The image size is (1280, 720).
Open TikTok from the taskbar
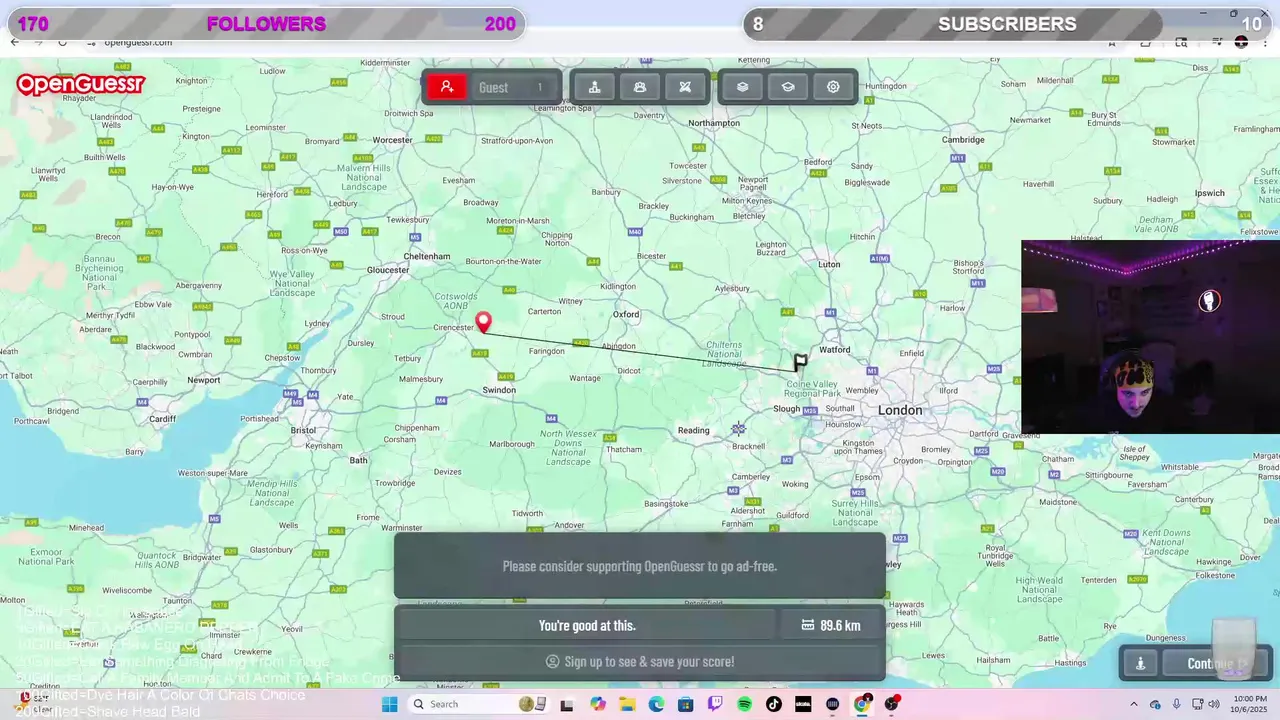point(773,704)
